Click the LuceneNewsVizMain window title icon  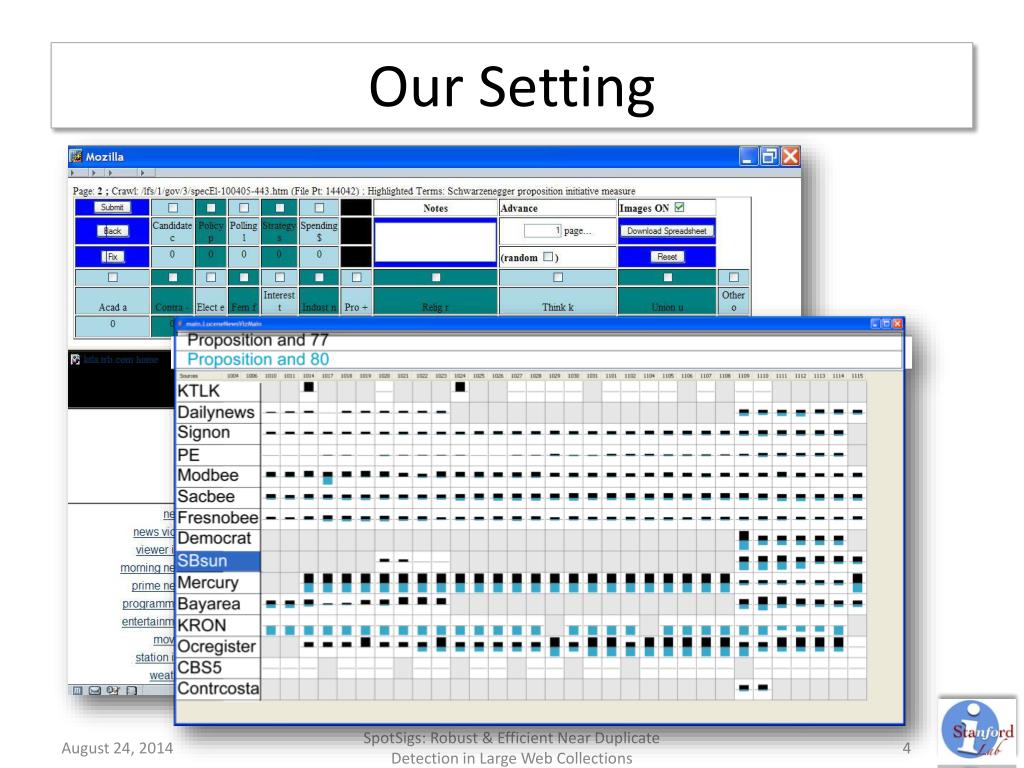(180, 323)
